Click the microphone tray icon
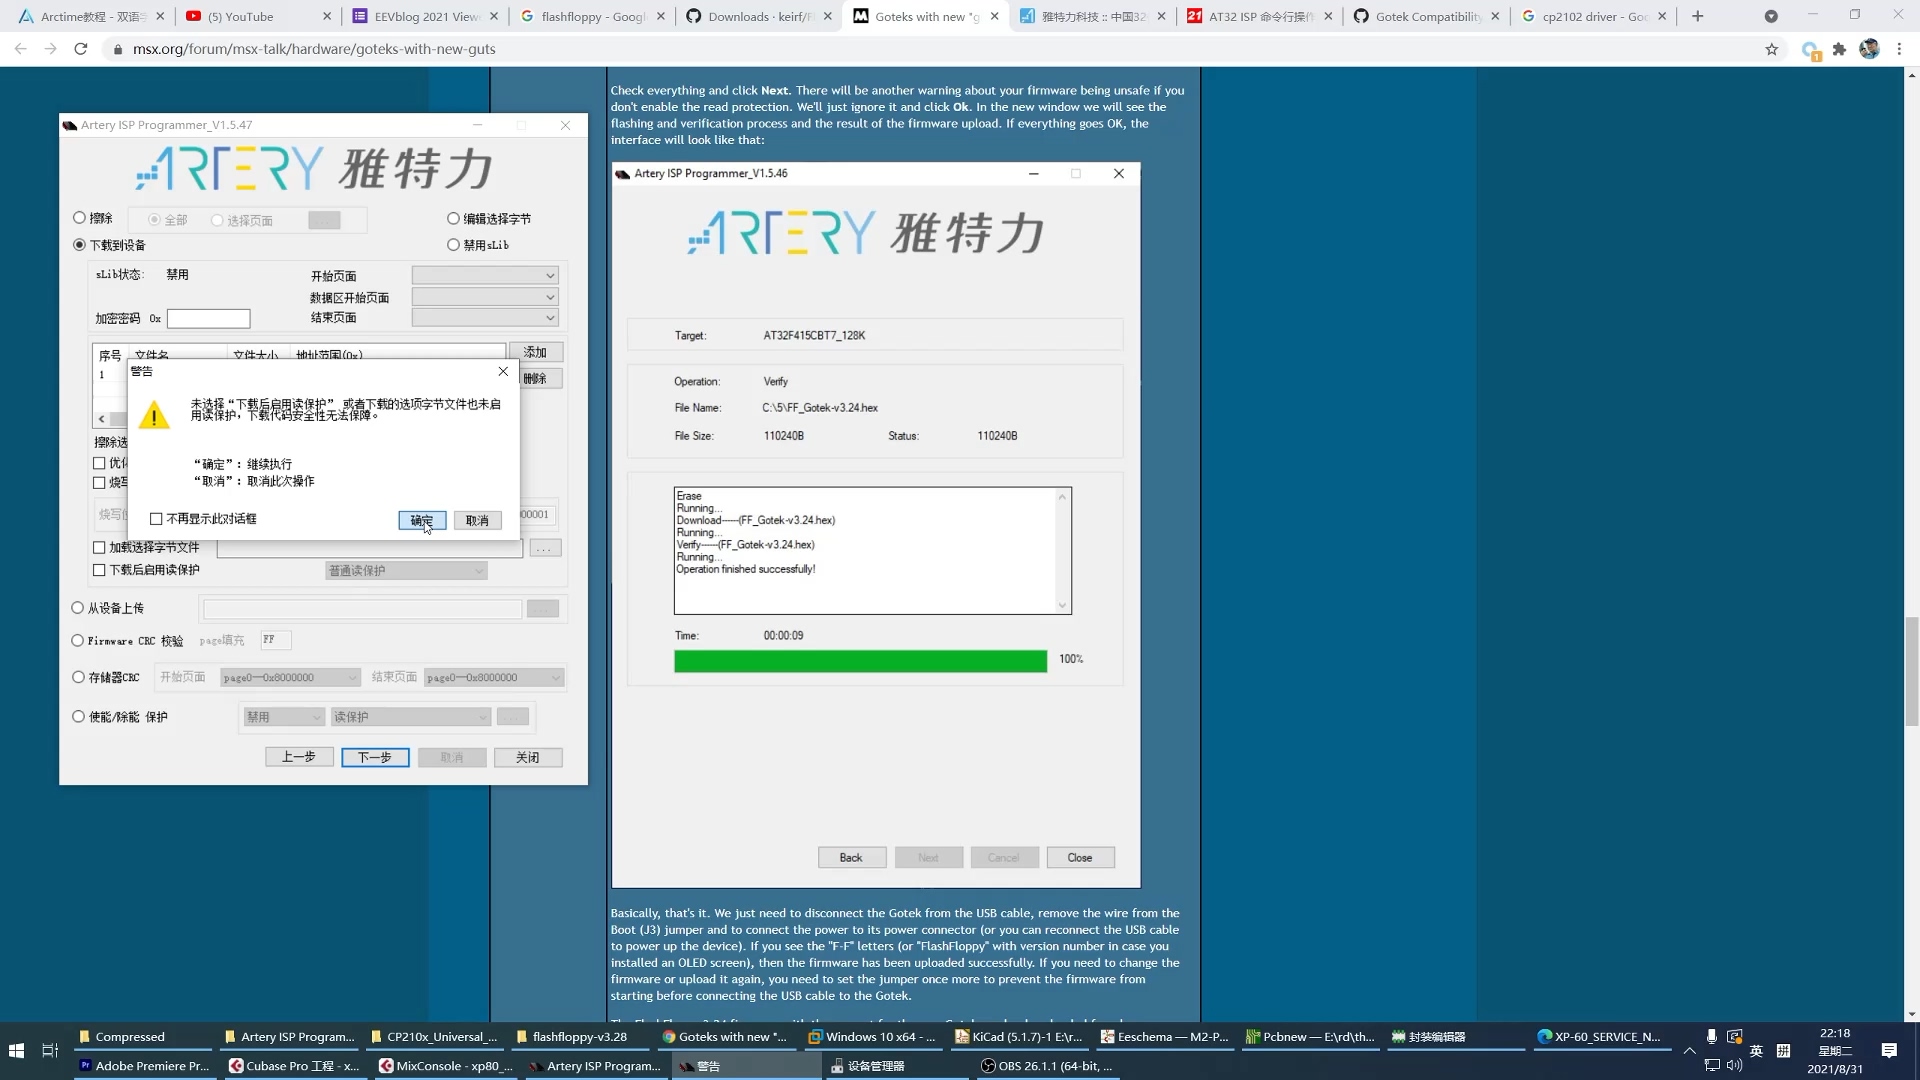The width and height of the screenshot is (1920, 1080). (1711, 1037)
